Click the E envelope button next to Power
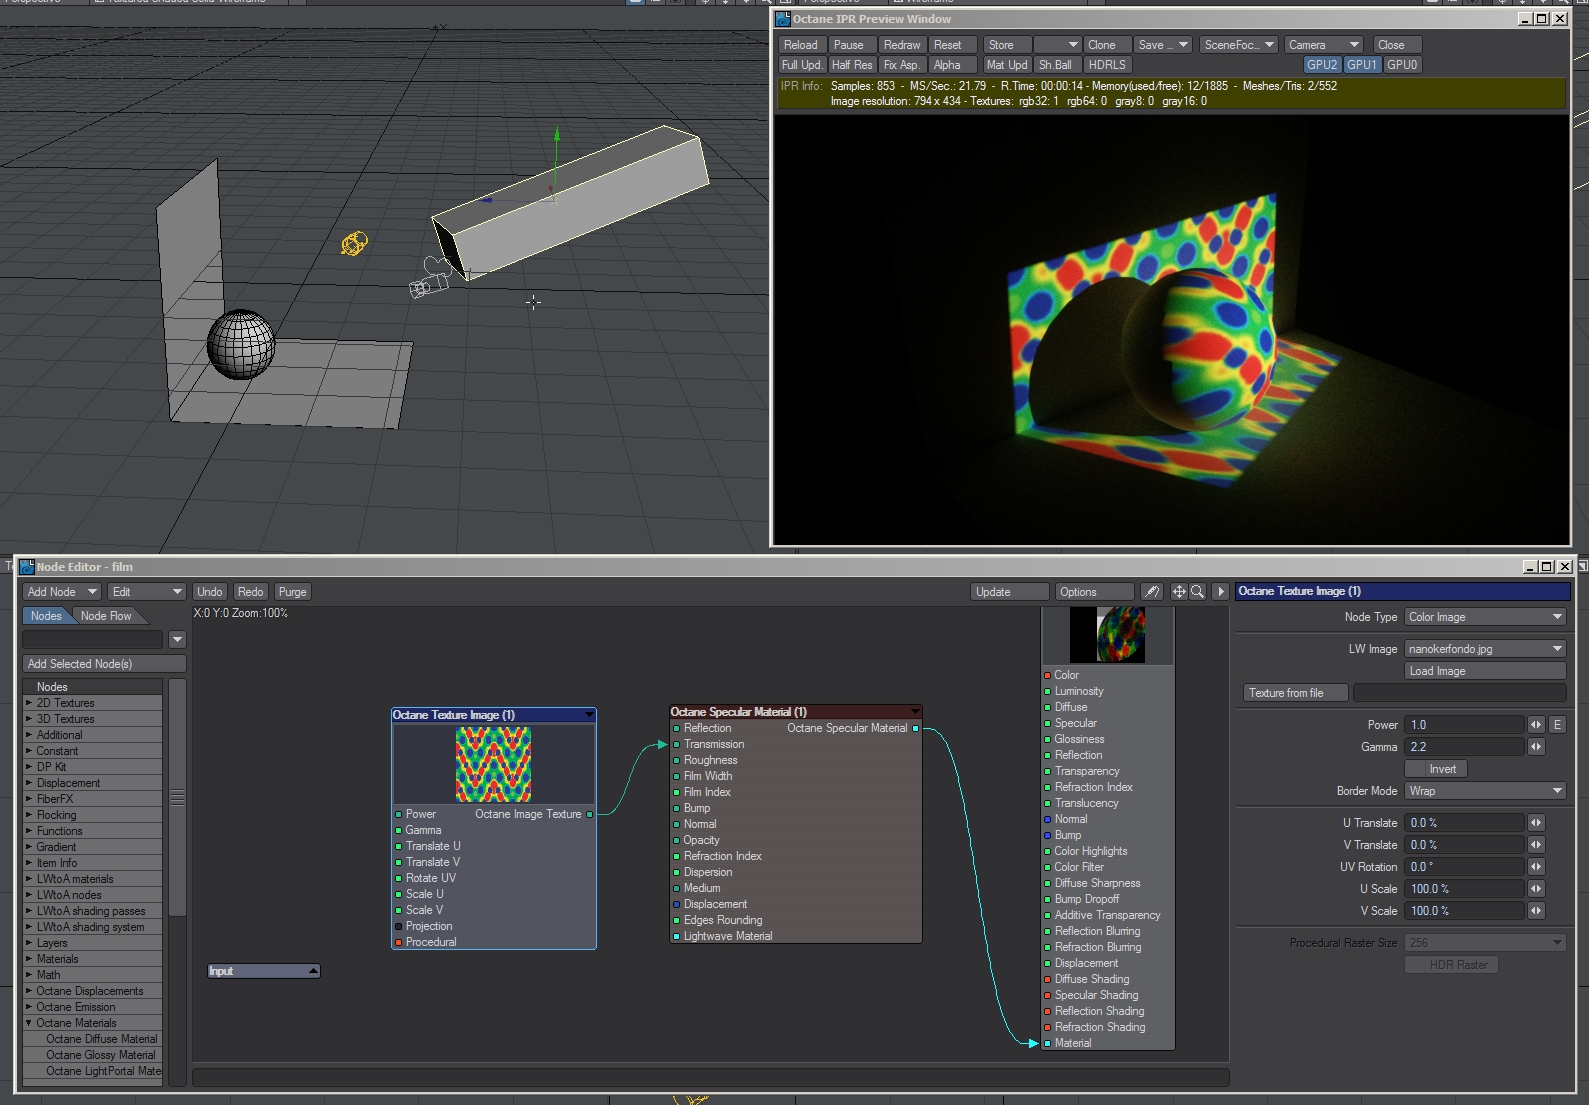 click(x=1557, y=725)
